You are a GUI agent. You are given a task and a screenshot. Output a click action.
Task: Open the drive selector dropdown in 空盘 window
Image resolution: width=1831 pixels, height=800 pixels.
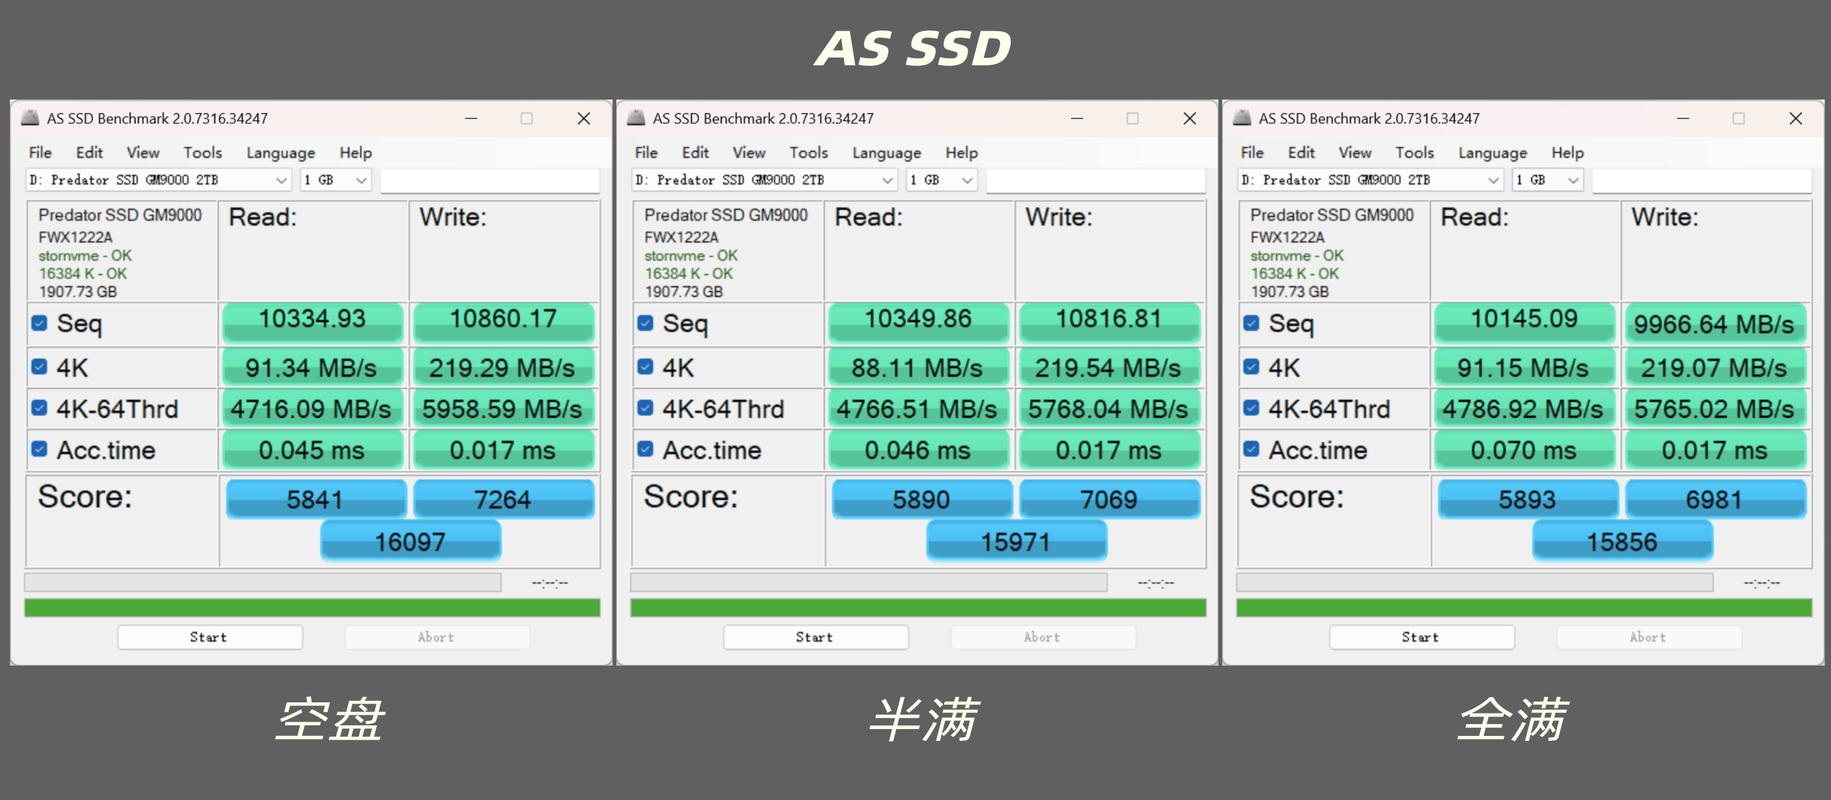click(x=159, y=180)
